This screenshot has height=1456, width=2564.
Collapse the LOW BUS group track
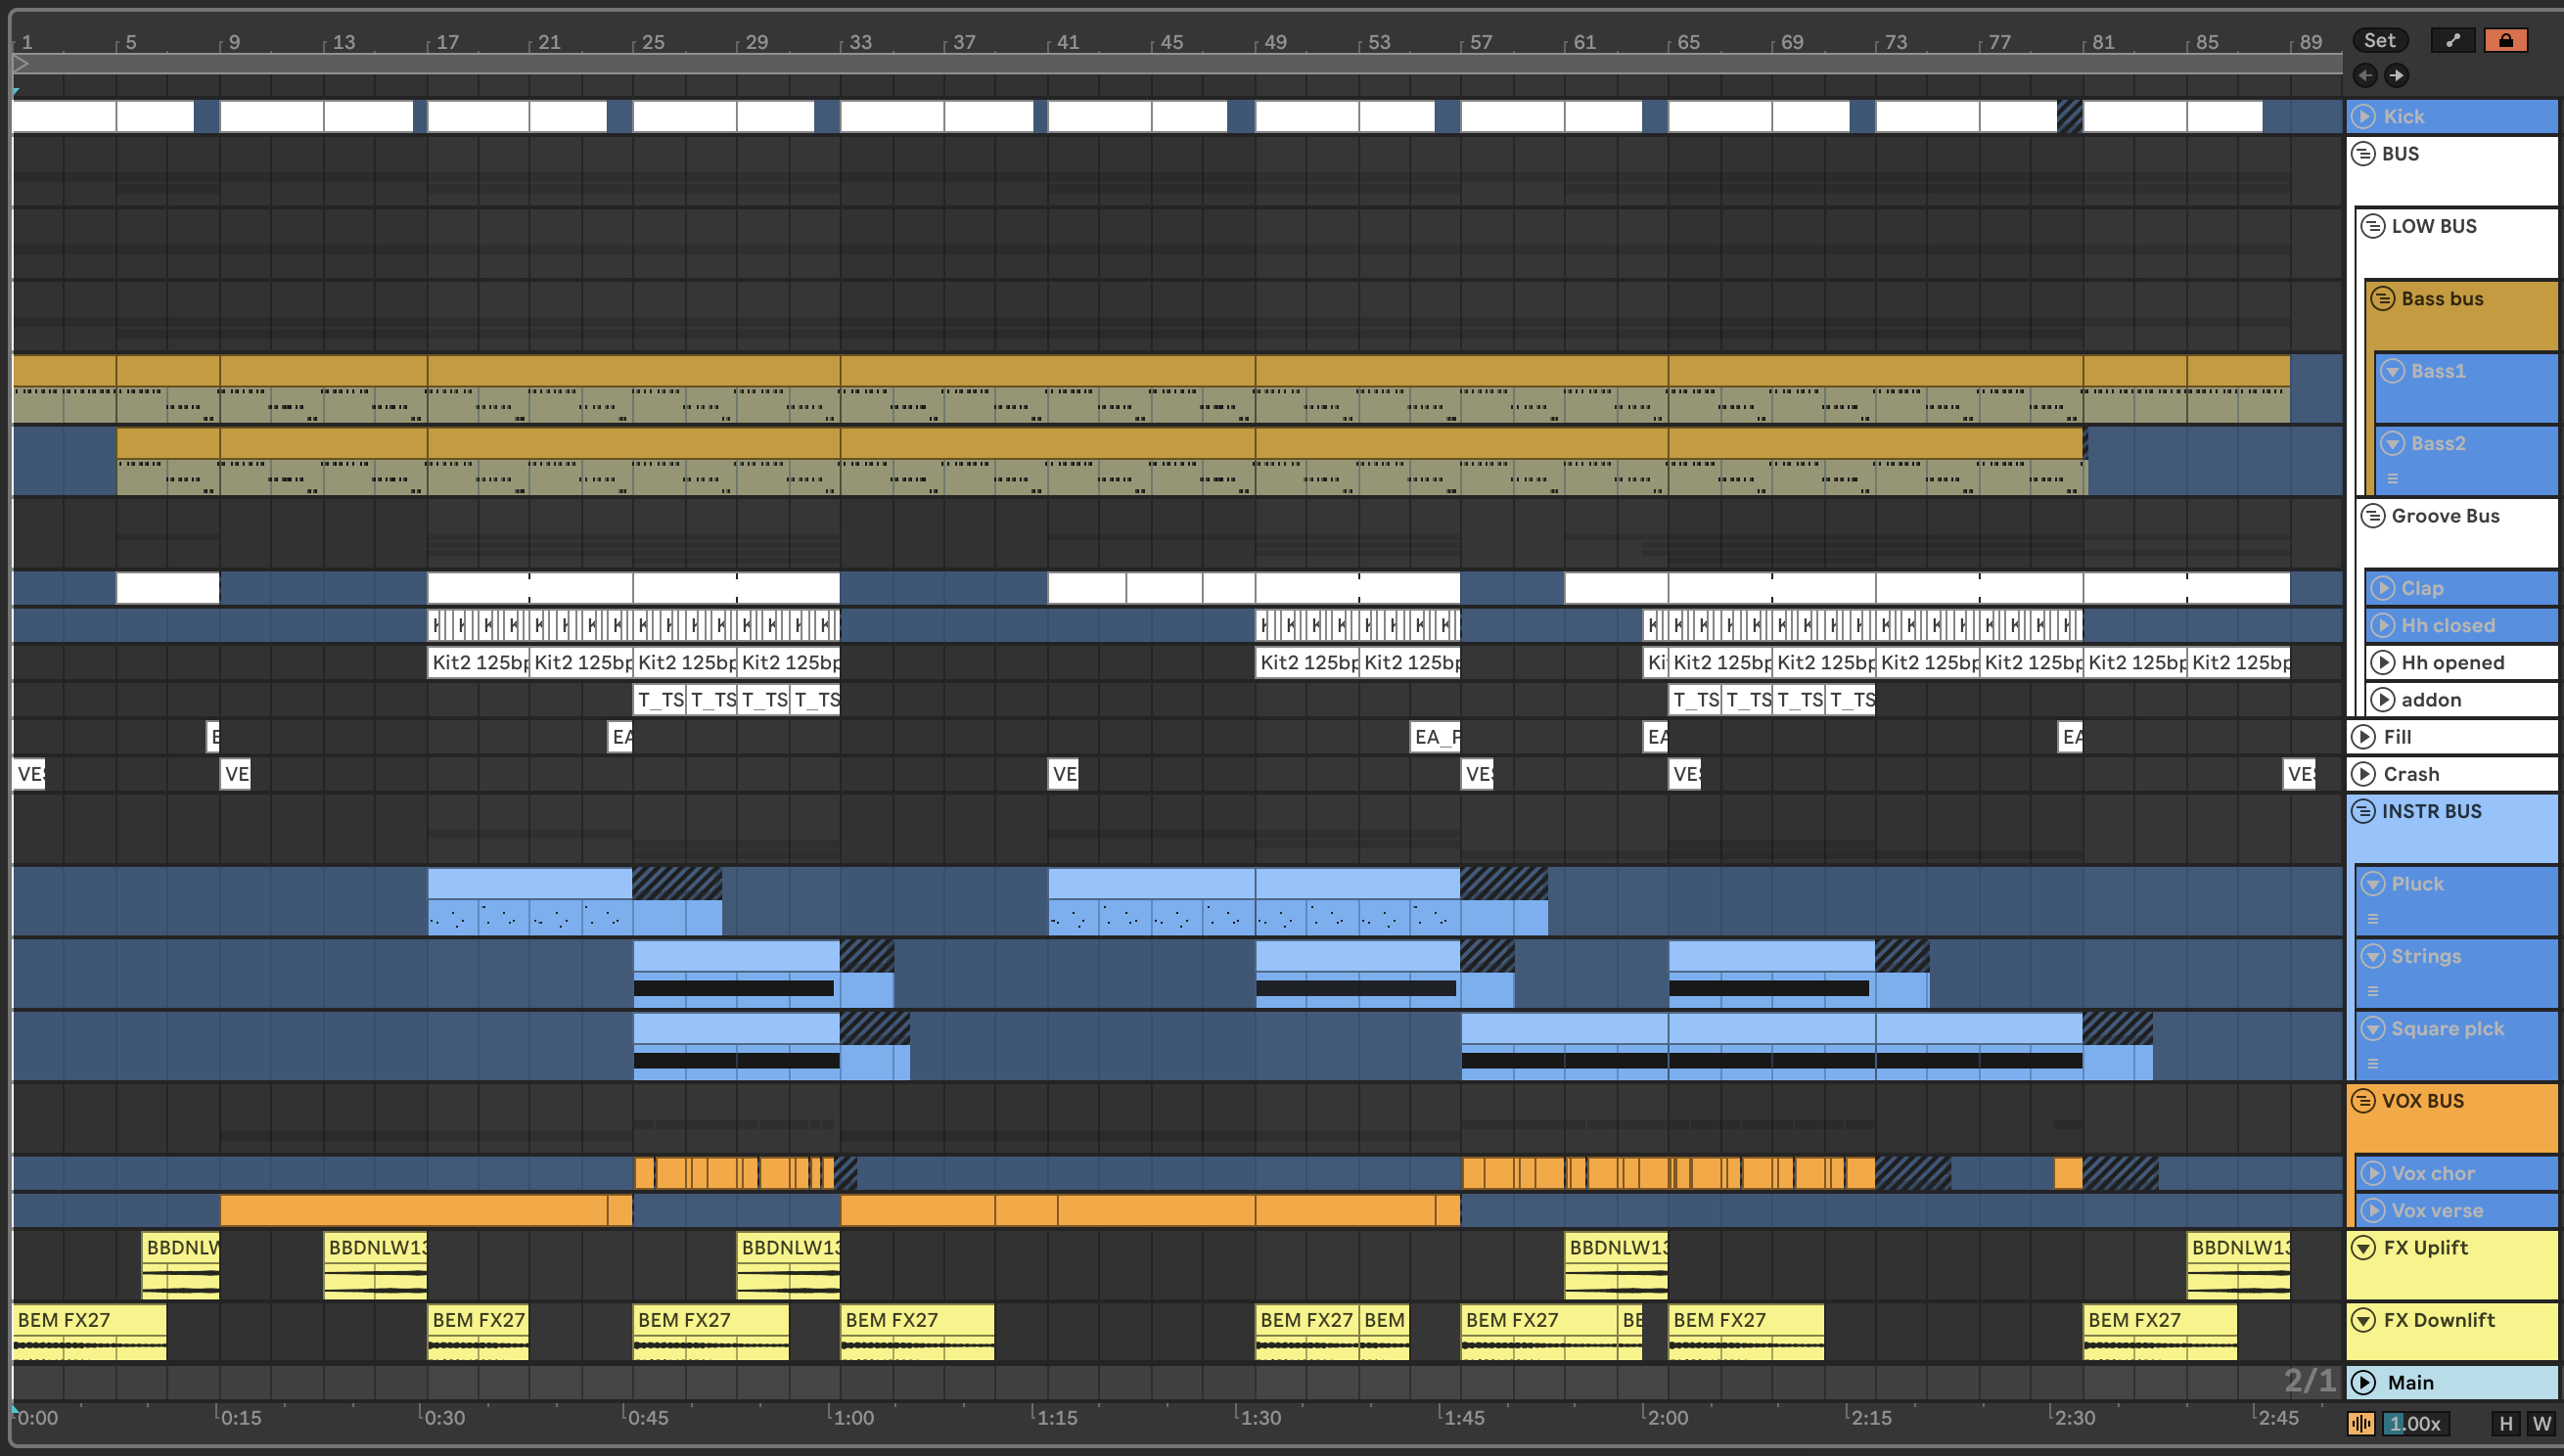pyautogui.click(x=2373, y=226)
